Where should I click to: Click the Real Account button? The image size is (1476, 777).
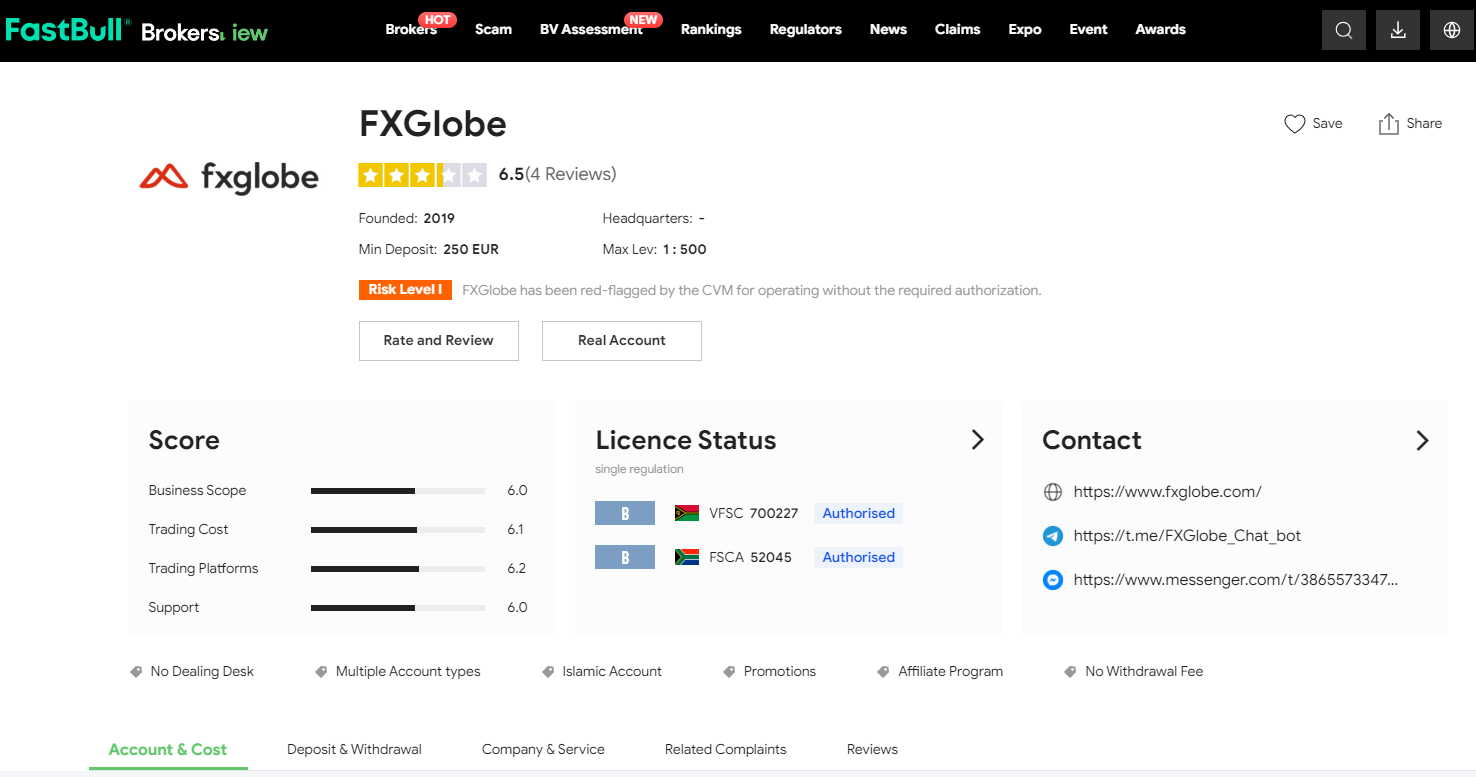(x=622, y=341)
